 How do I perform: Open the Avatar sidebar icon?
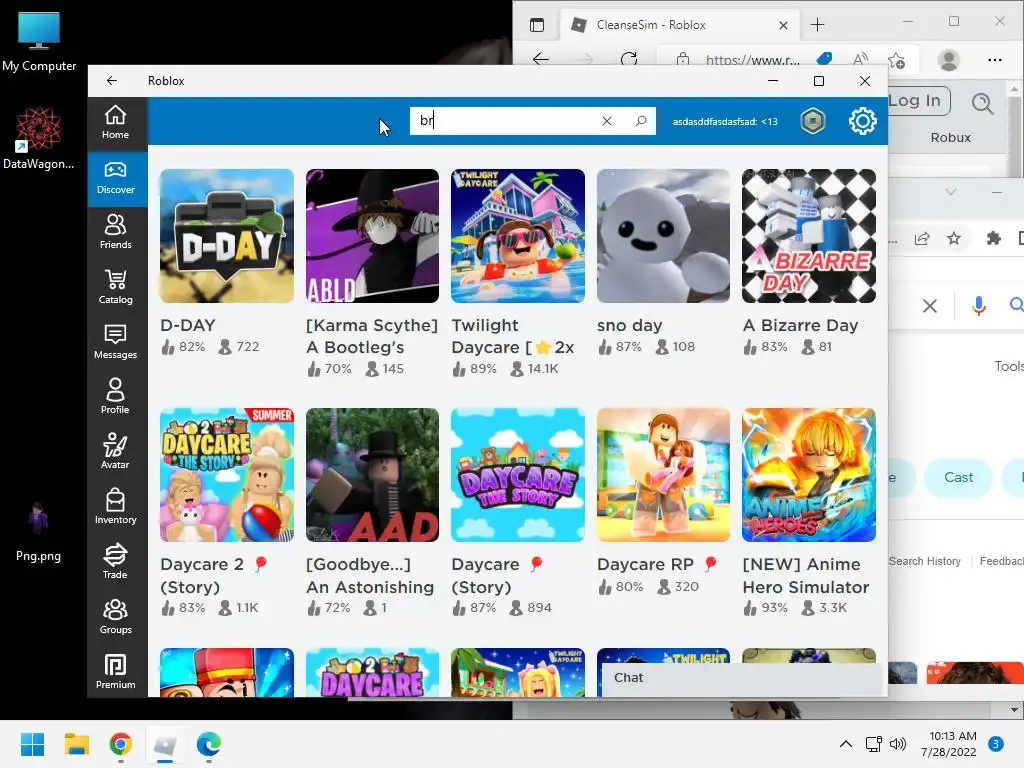pos(116,452)
